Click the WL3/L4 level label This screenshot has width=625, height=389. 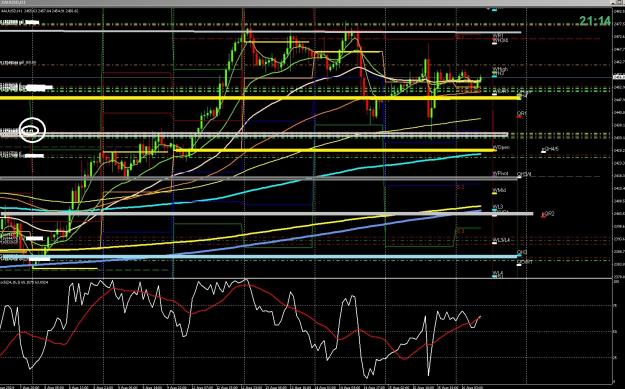(501, 240)
